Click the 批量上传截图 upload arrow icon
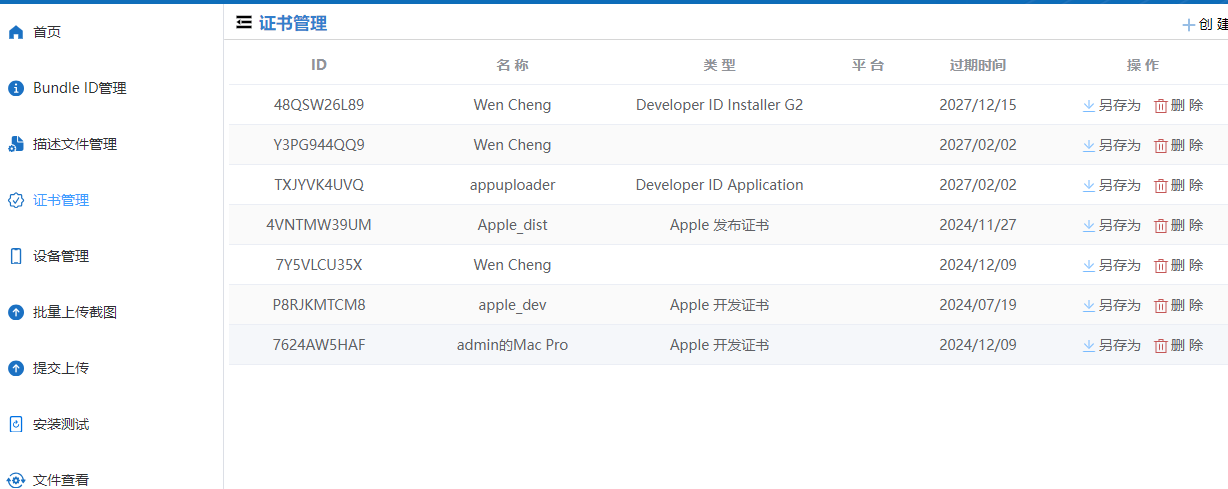This screenshot has height=489, width=1228. [x=15, y=312]
